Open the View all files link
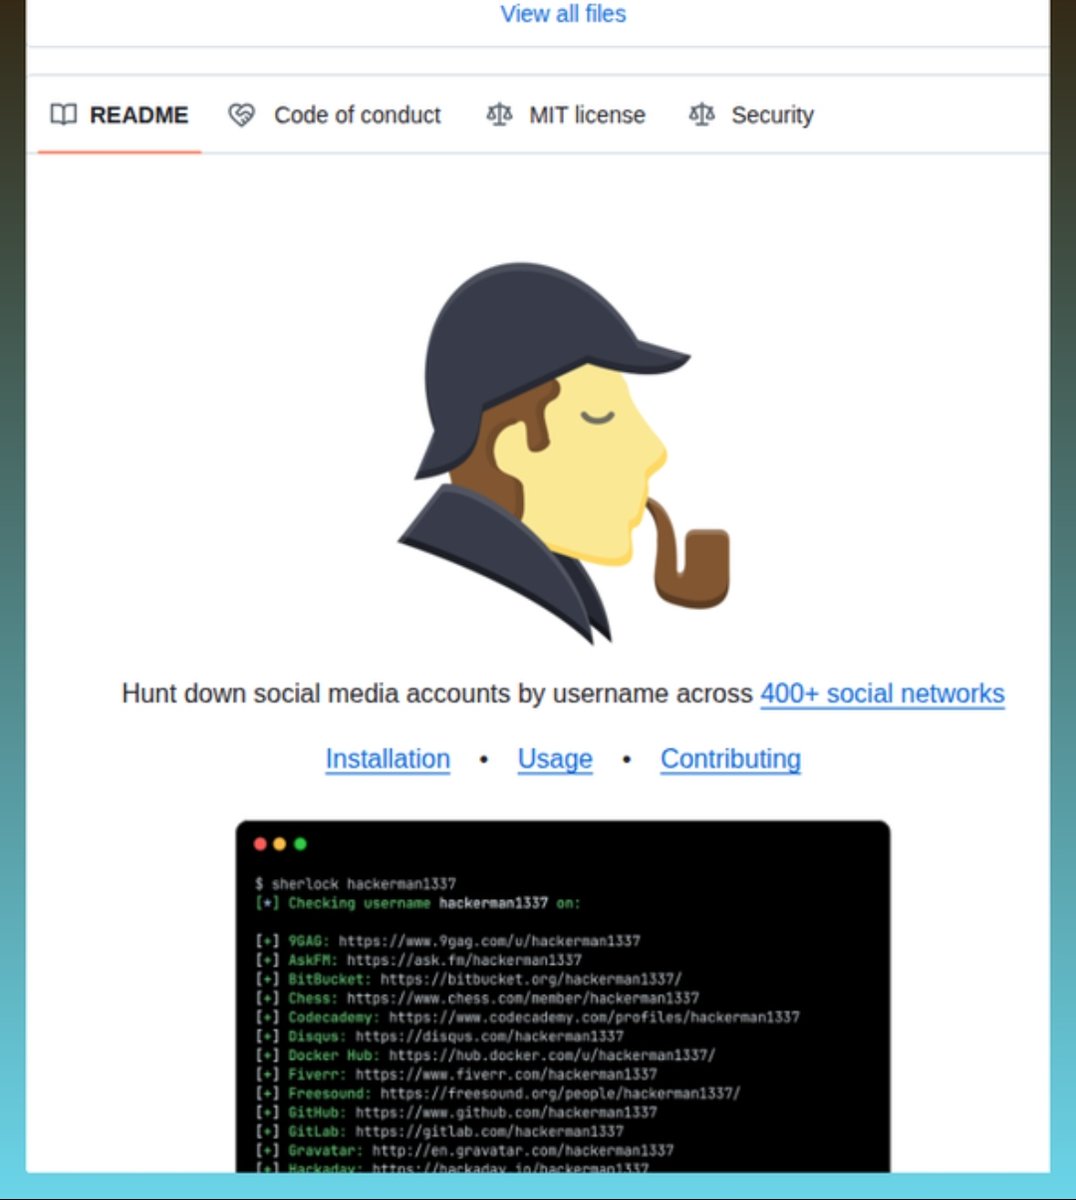This screenshot has height=1200, width=1076. [562, 14]
